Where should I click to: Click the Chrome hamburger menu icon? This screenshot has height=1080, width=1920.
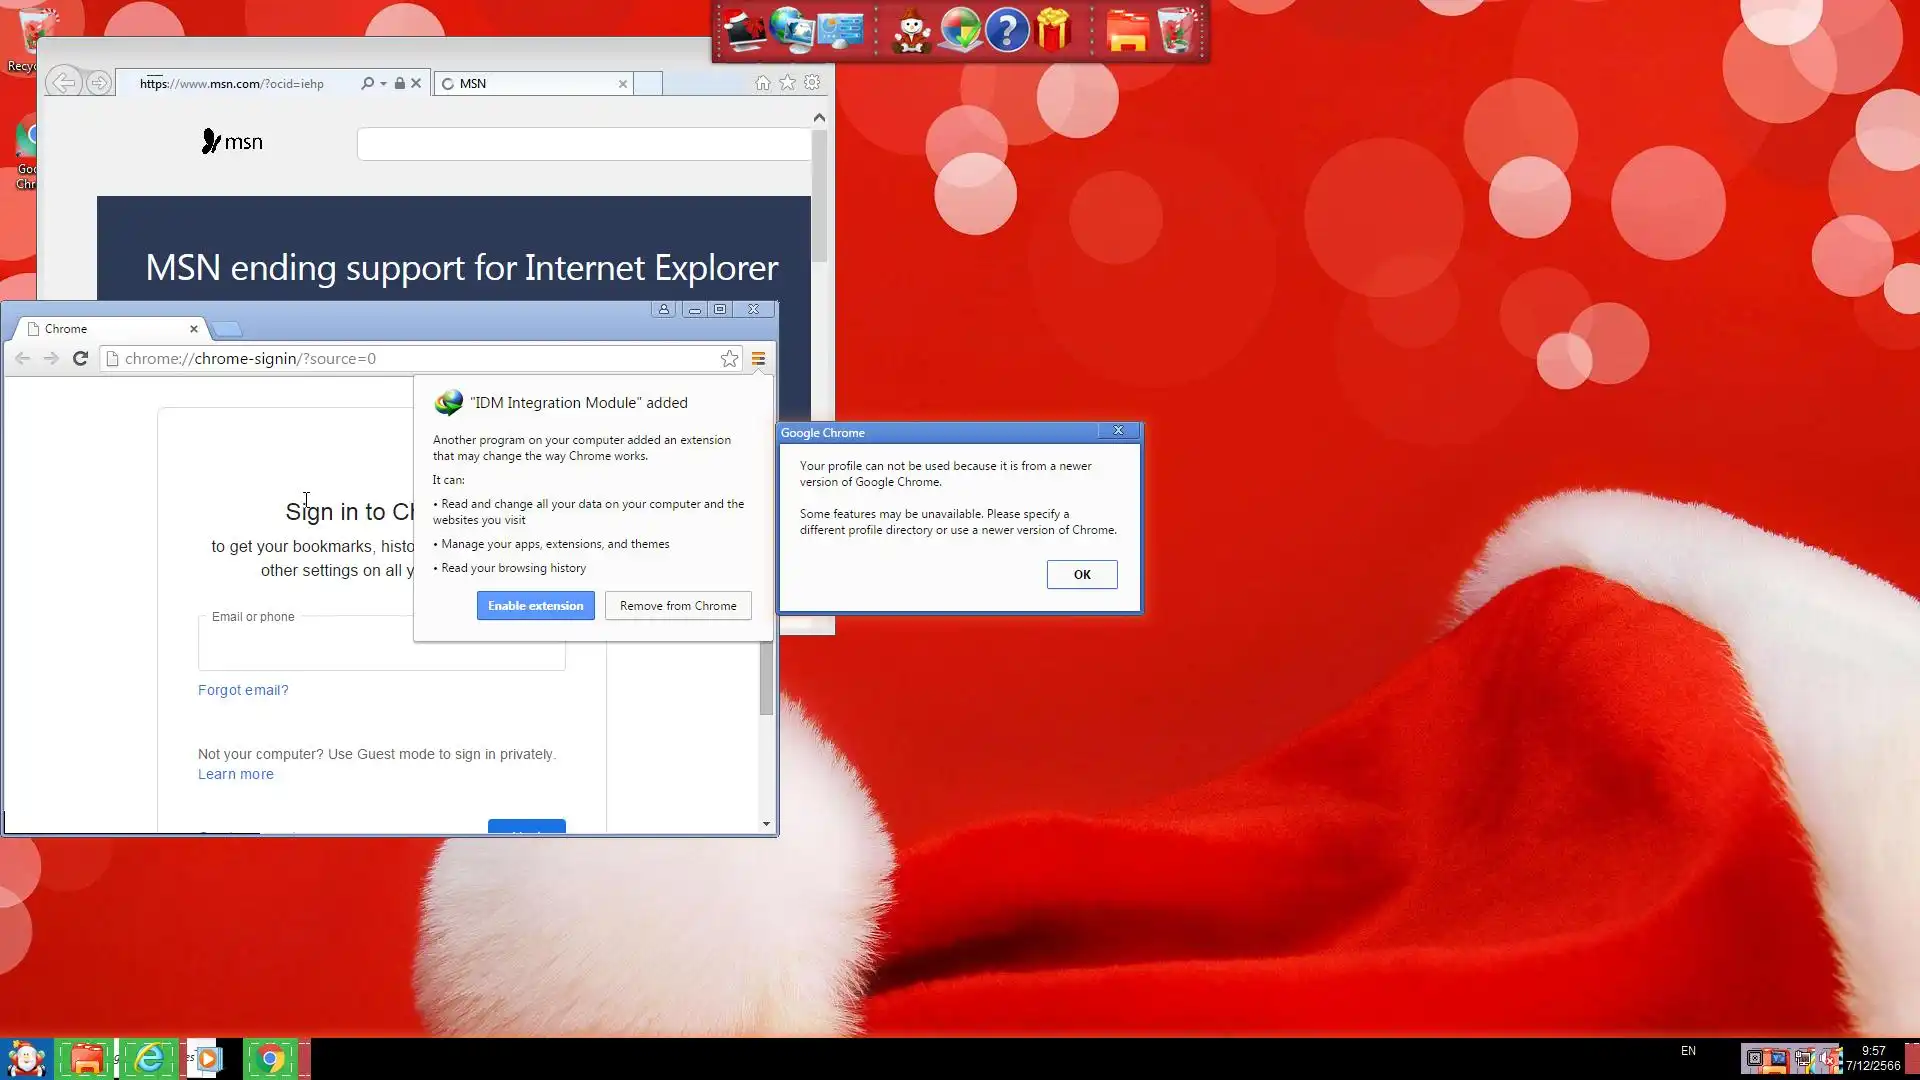758,359
